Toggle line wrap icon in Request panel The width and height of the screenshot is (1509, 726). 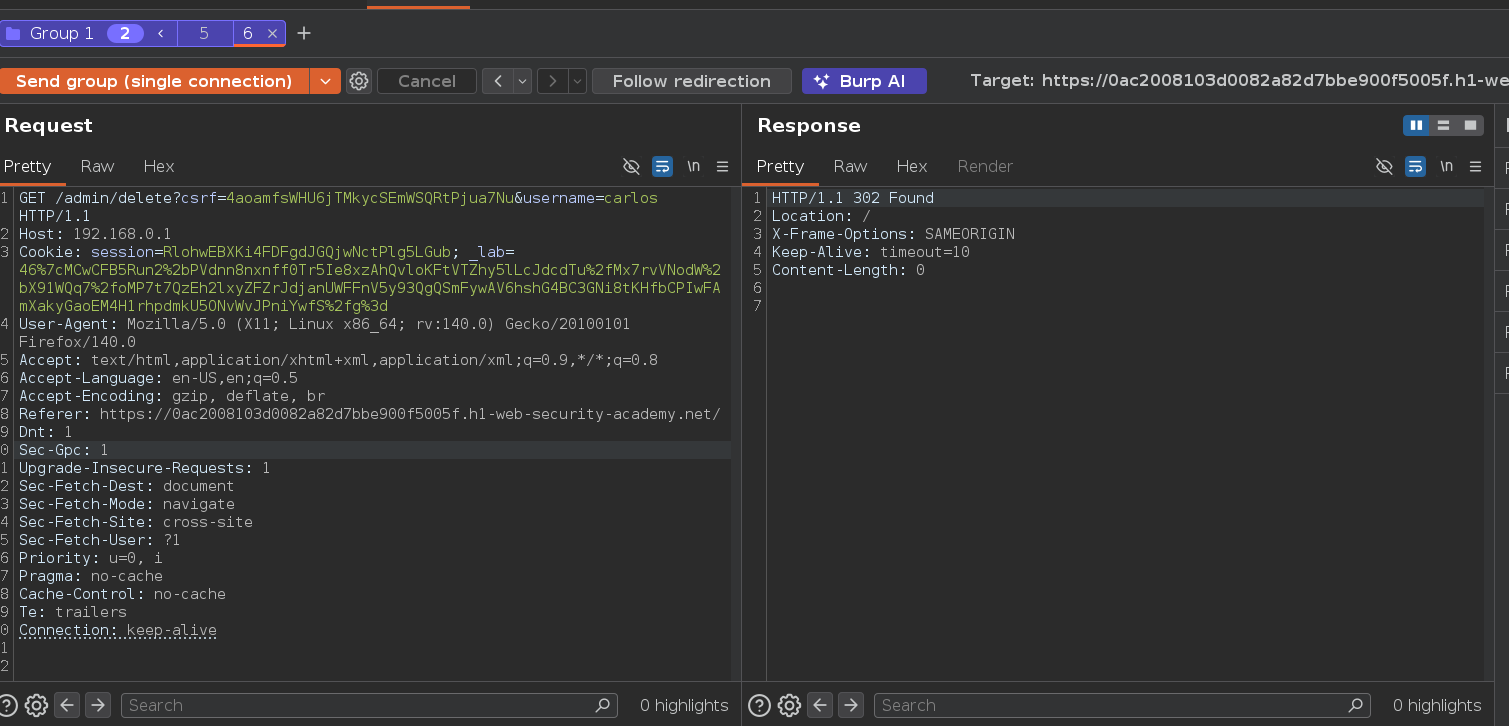pyautogui.click(x=662, y=166)
